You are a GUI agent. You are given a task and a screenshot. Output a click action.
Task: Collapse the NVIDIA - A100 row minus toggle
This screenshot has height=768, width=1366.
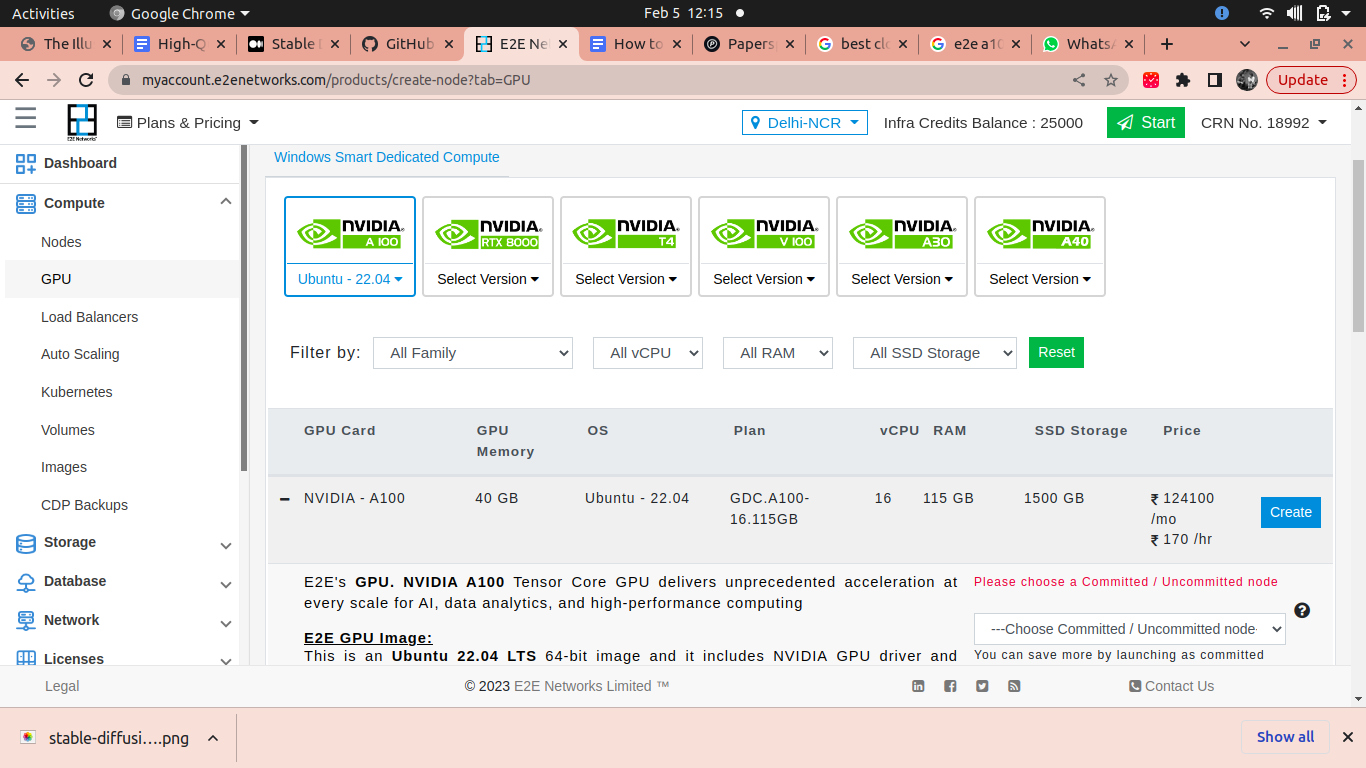pos(285,499)
